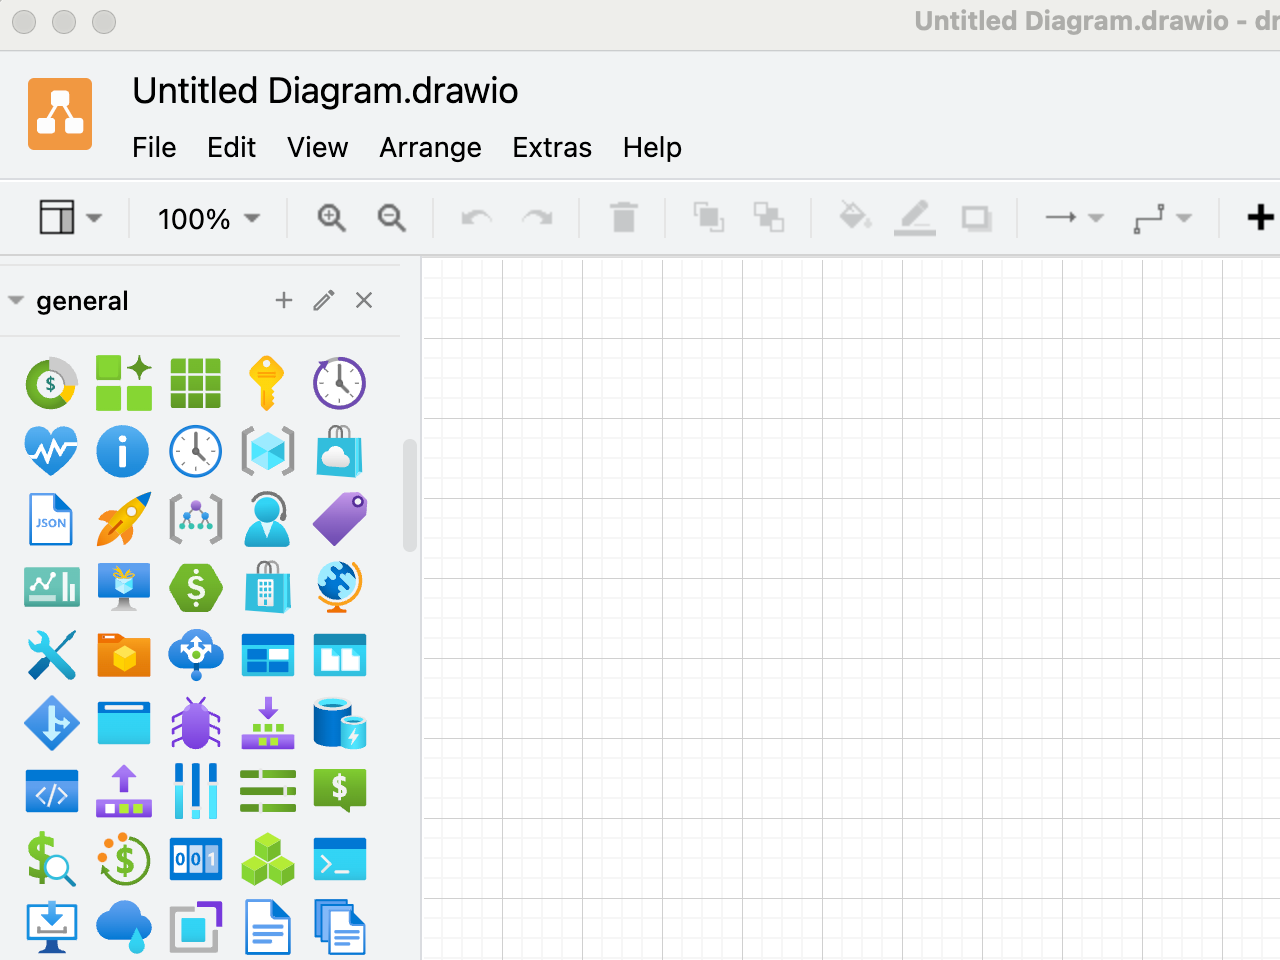The image size is (1280, 960).
Task: Select the blue heart monitor icon
Action: pos(51,451)
